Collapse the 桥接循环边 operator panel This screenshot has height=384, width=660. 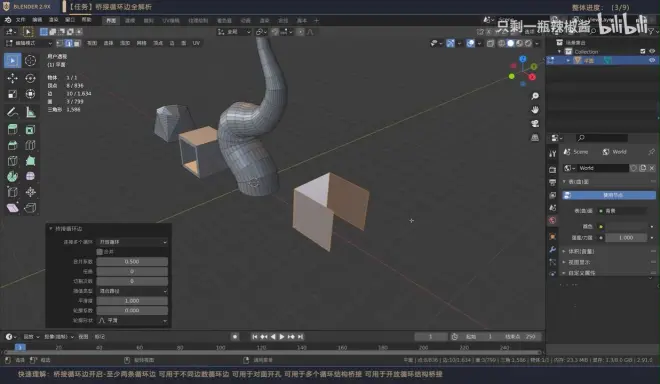(51, 229)
